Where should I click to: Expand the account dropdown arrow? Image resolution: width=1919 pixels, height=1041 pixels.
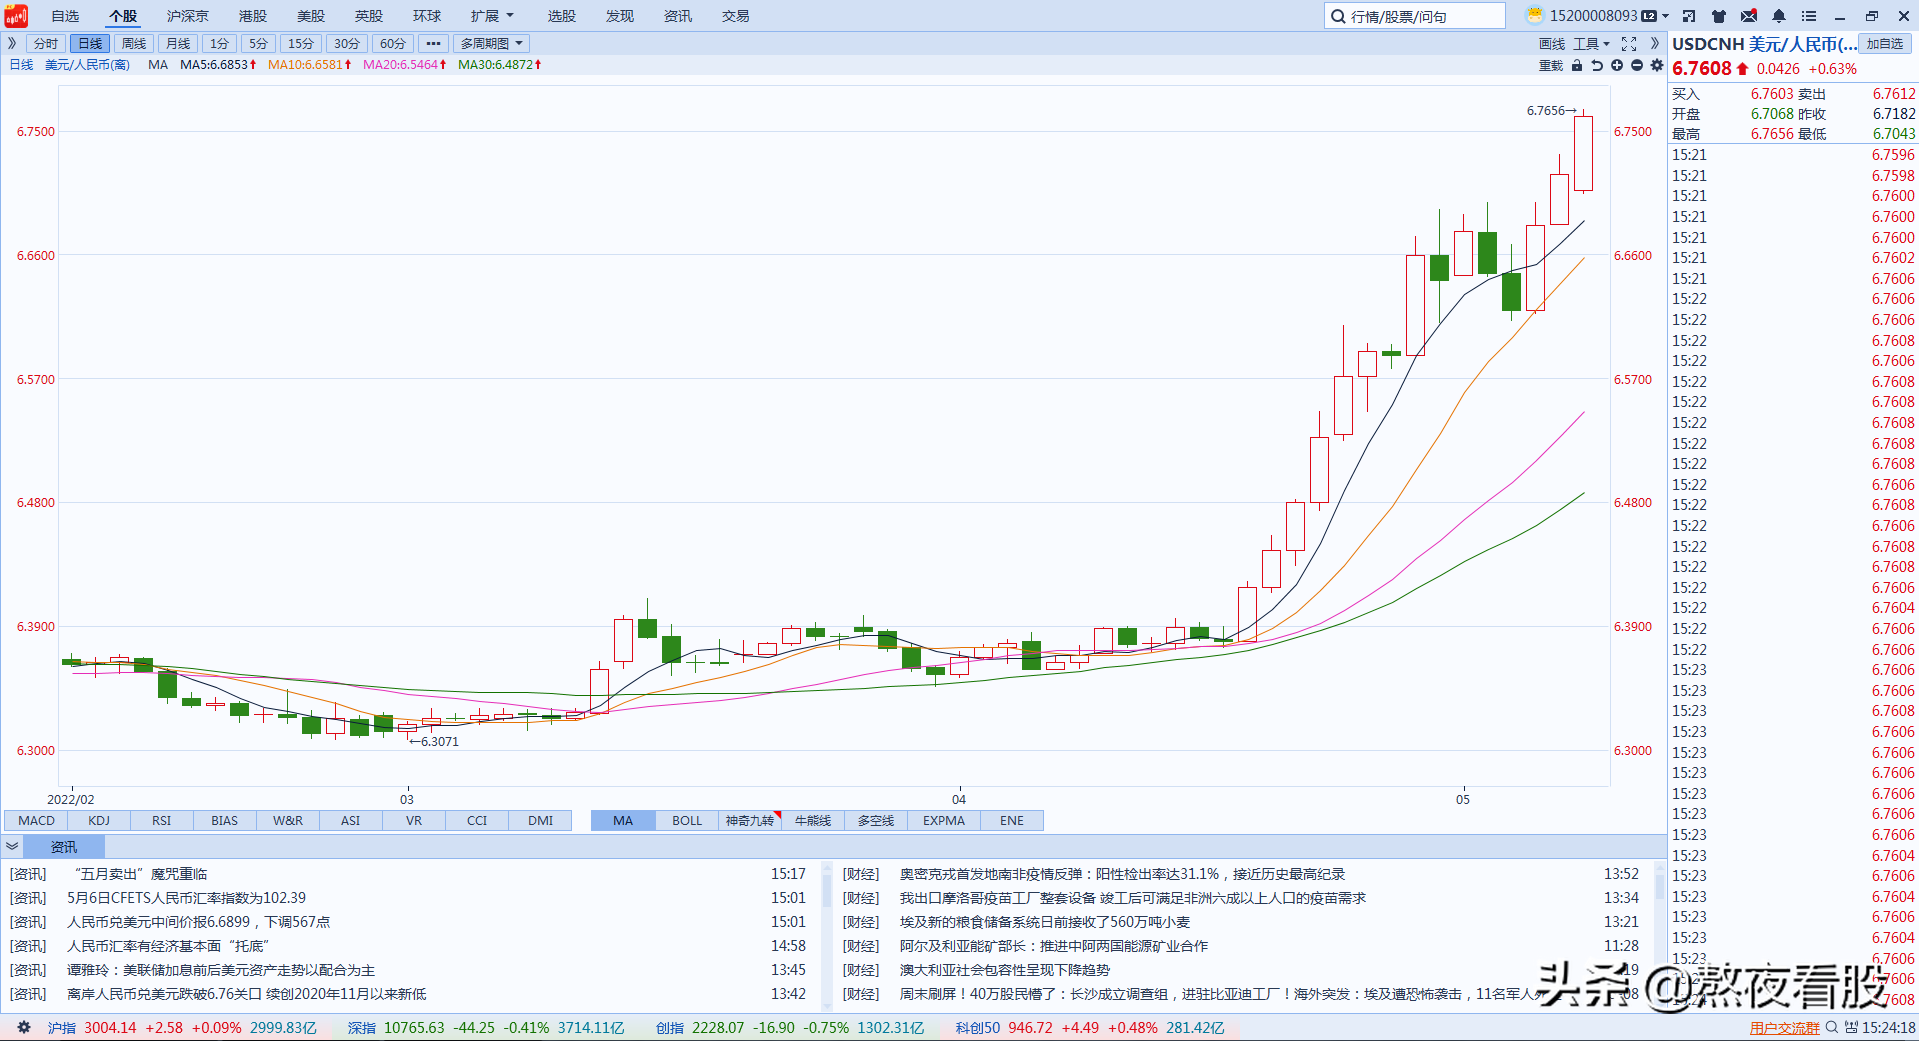(1665, 16)
